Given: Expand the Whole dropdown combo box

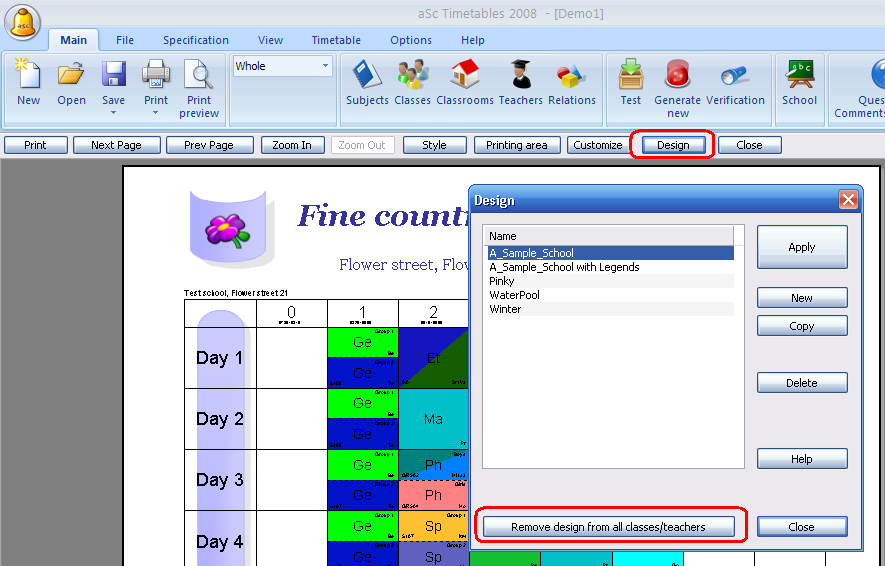Looking at the screenshot, I should point(325,67).
